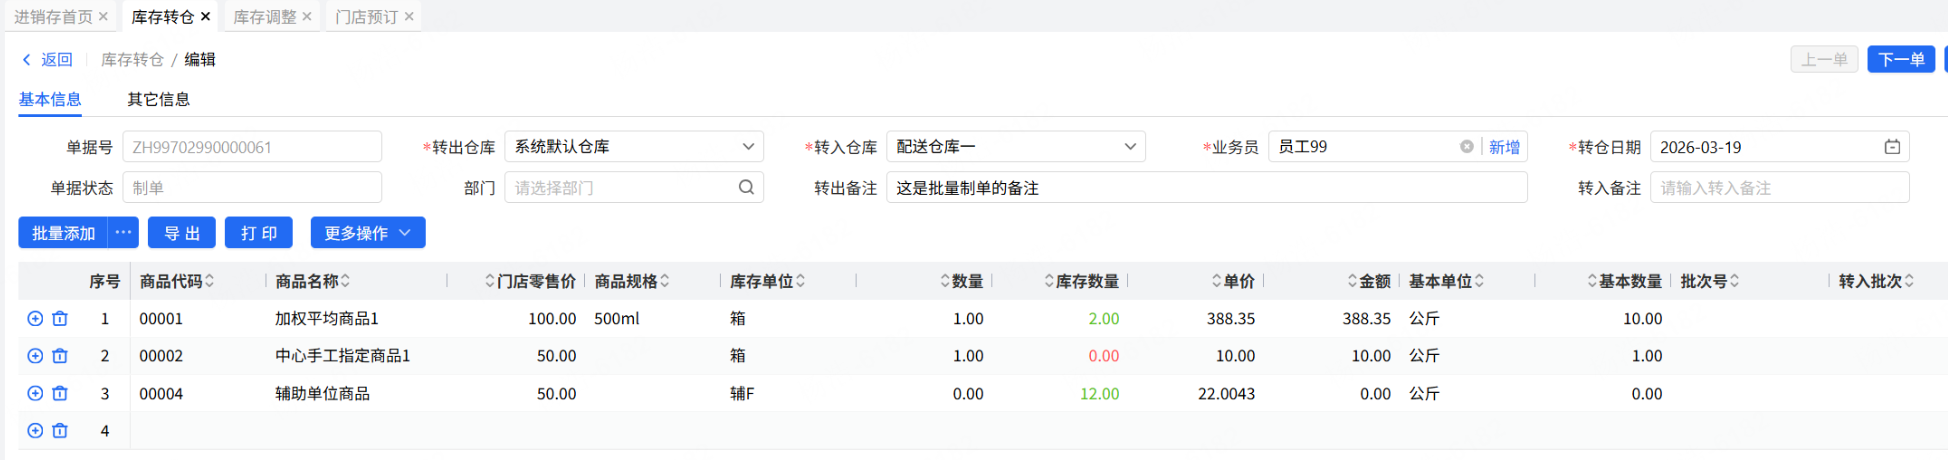Close the 库存调整 tab
The height and width of the screenshot is (460, 1948).
[x=307, y=17]
